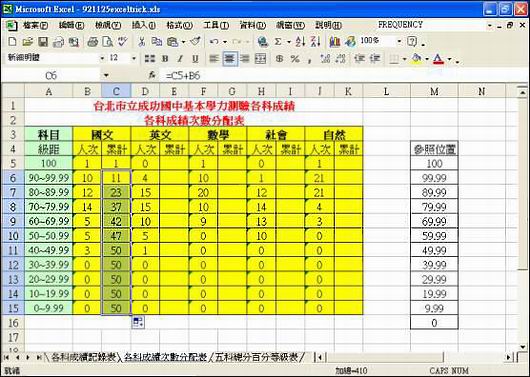Expand the zoom percentage dropdown
Viewport: 530px width, 377px height.
[x=399, y=42]
